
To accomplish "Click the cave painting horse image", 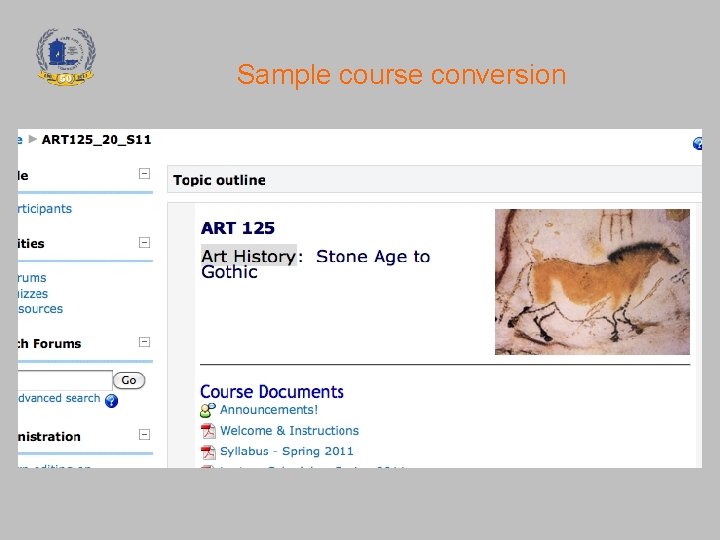I will coord(592,282).
